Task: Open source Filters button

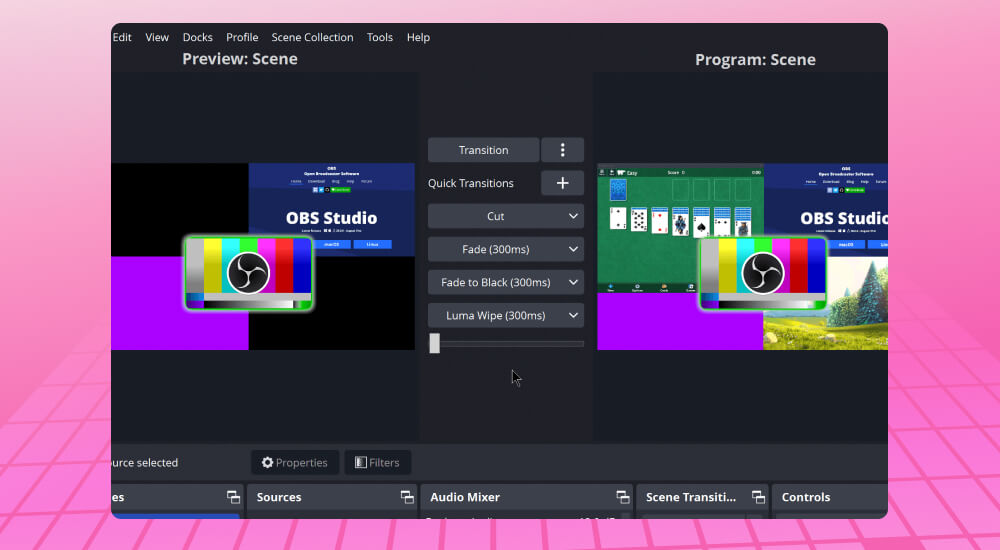Action: click(x=378, y=463)
